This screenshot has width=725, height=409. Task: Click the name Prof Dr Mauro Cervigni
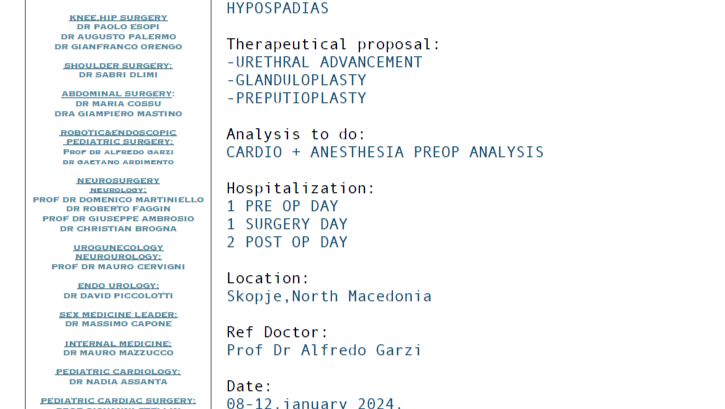tap(118, 267)
